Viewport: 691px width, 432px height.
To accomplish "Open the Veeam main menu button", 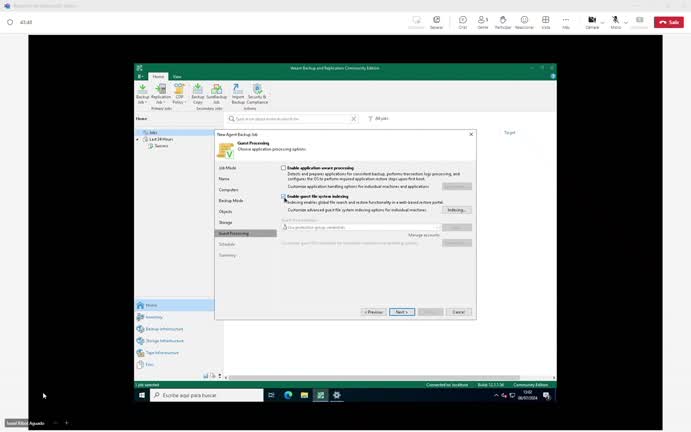I will (140, 76).
